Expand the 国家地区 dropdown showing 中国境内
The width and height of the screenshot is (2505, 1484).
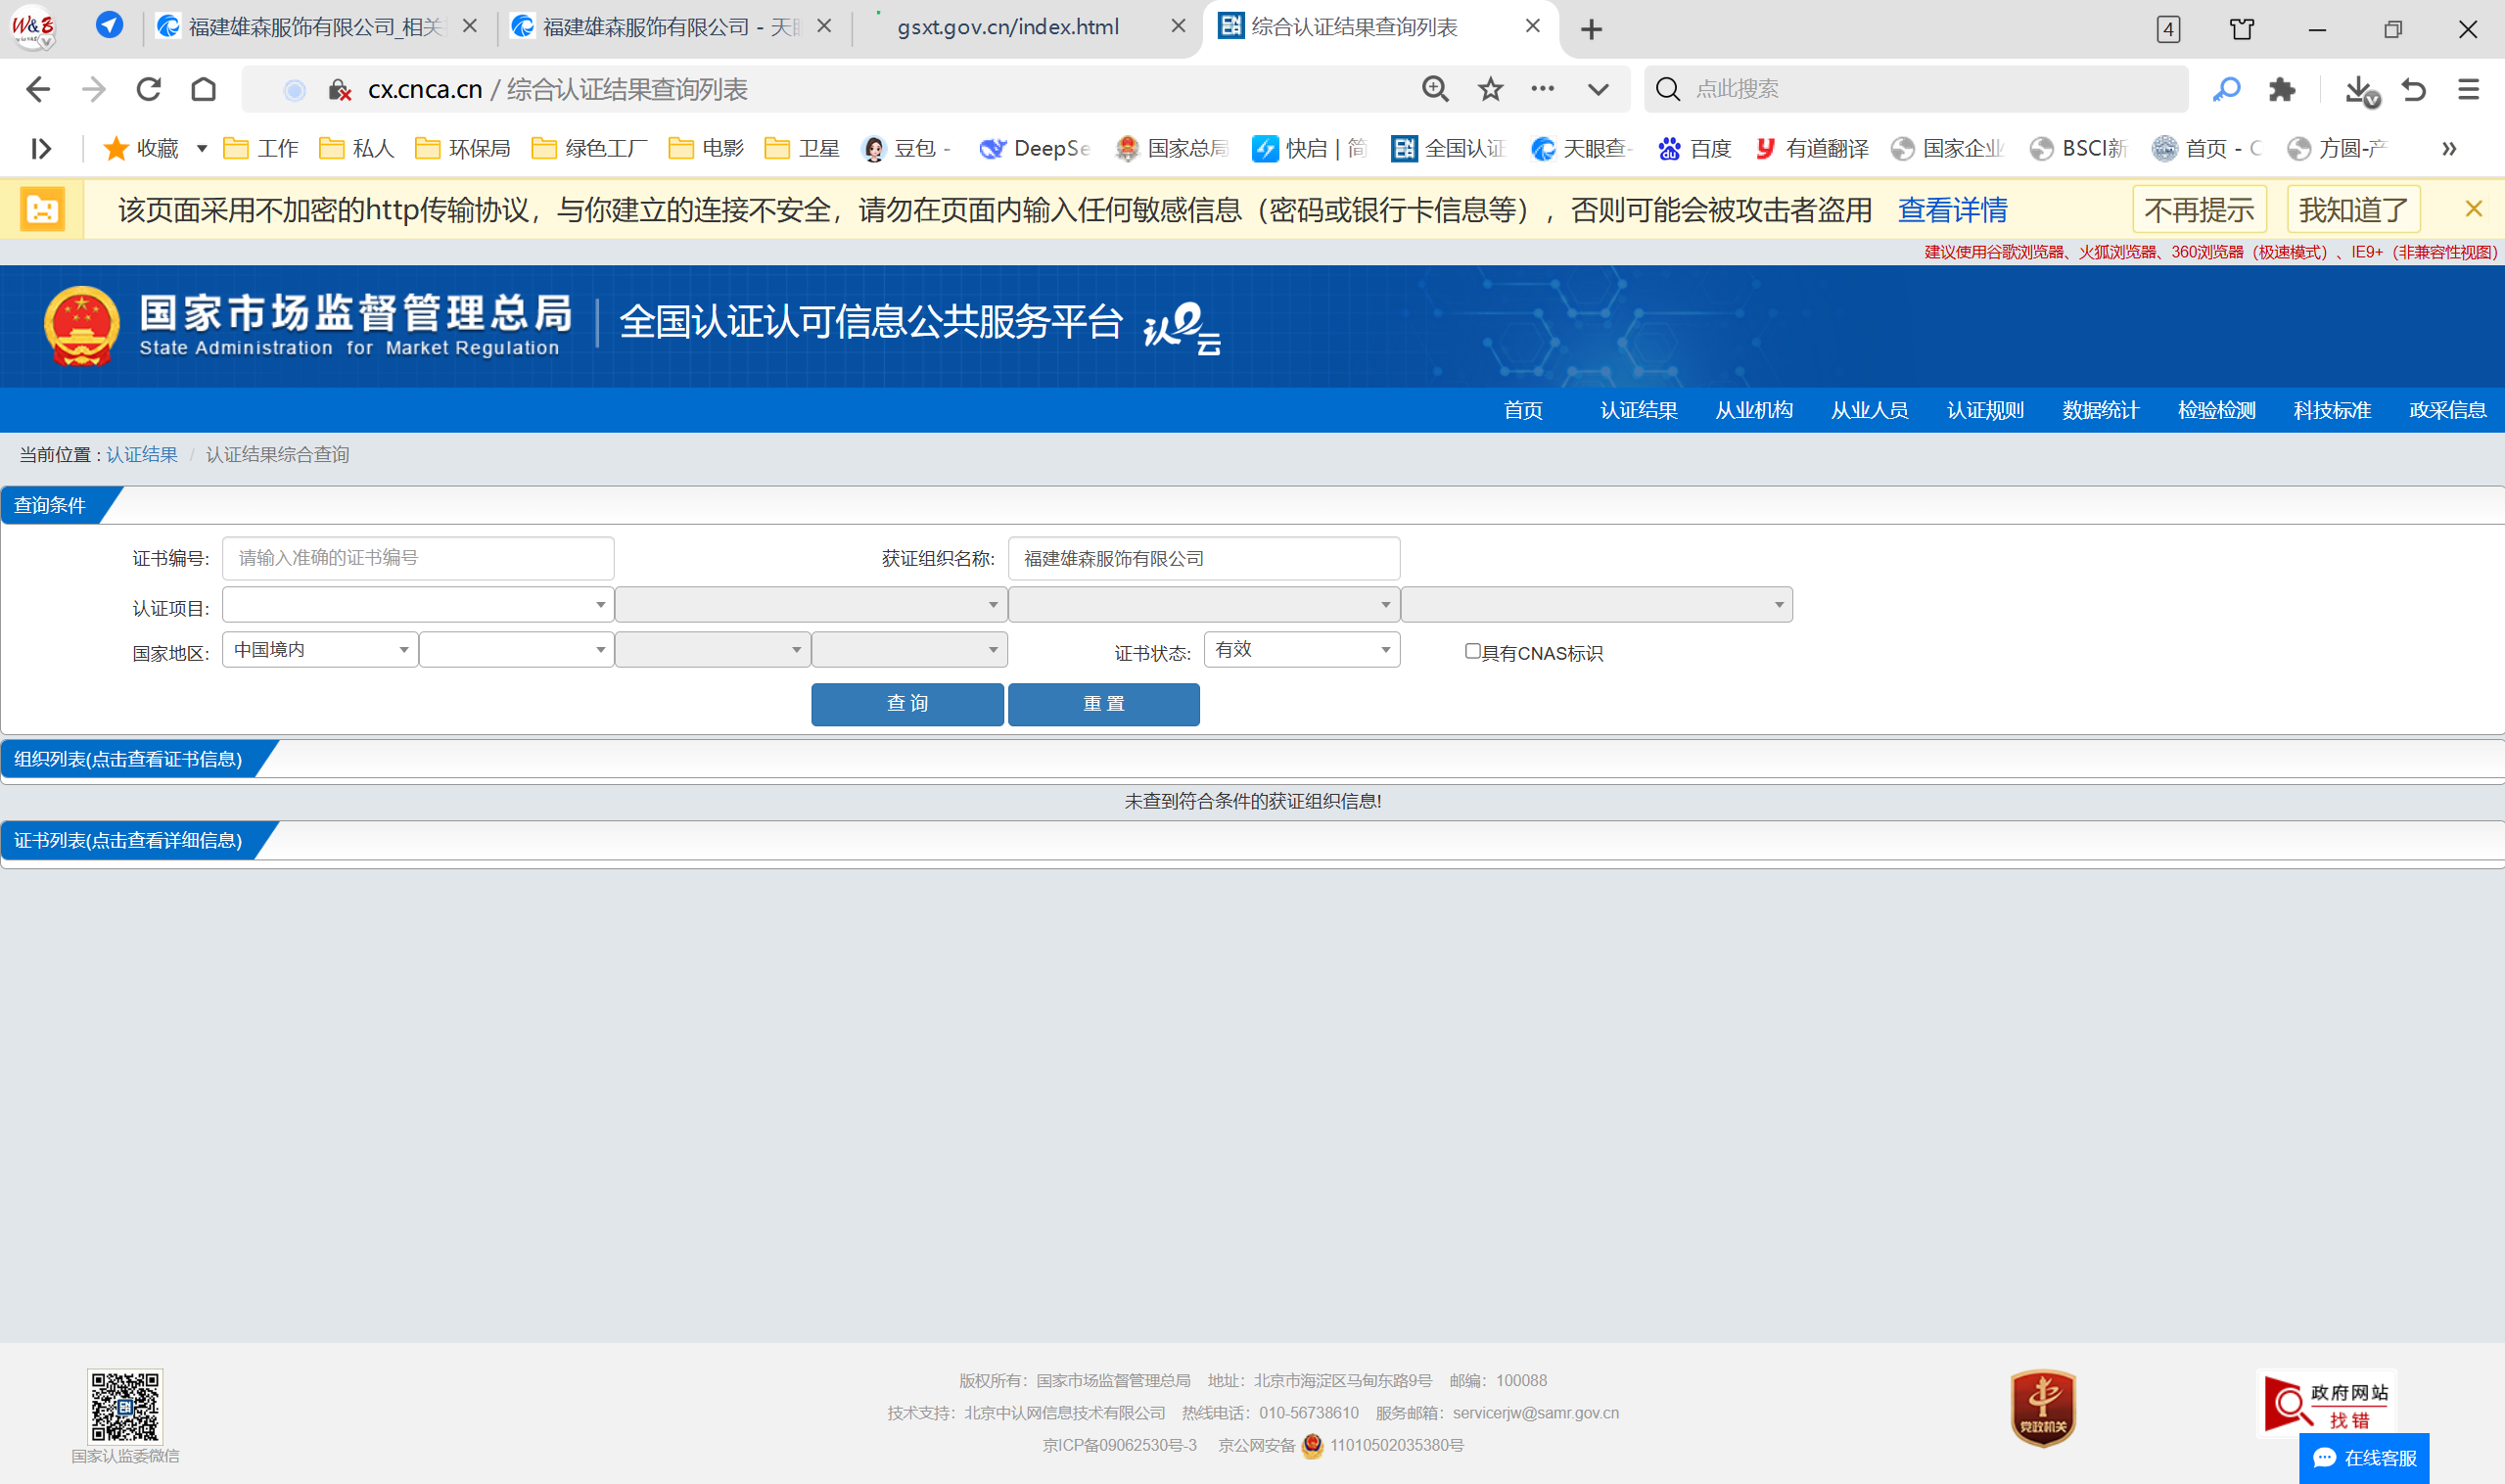point(319,650)
